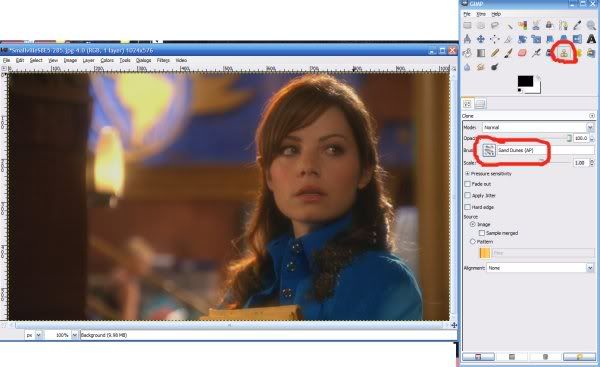Select the Text tool
The image size is (600, 367).
click(591, 39)
